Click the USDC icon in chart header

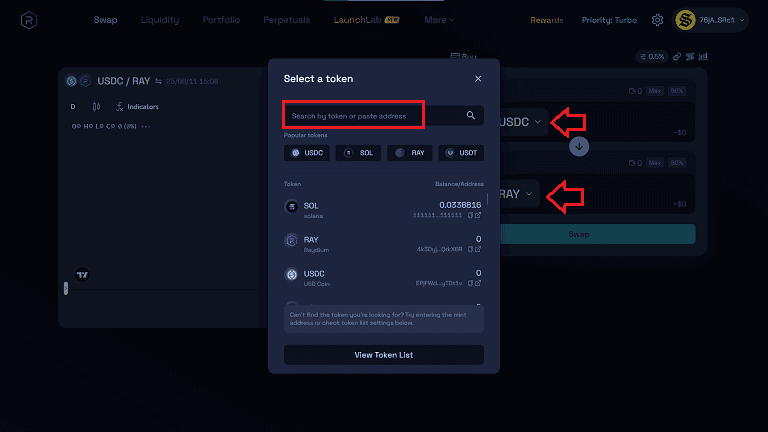point(72,81)
